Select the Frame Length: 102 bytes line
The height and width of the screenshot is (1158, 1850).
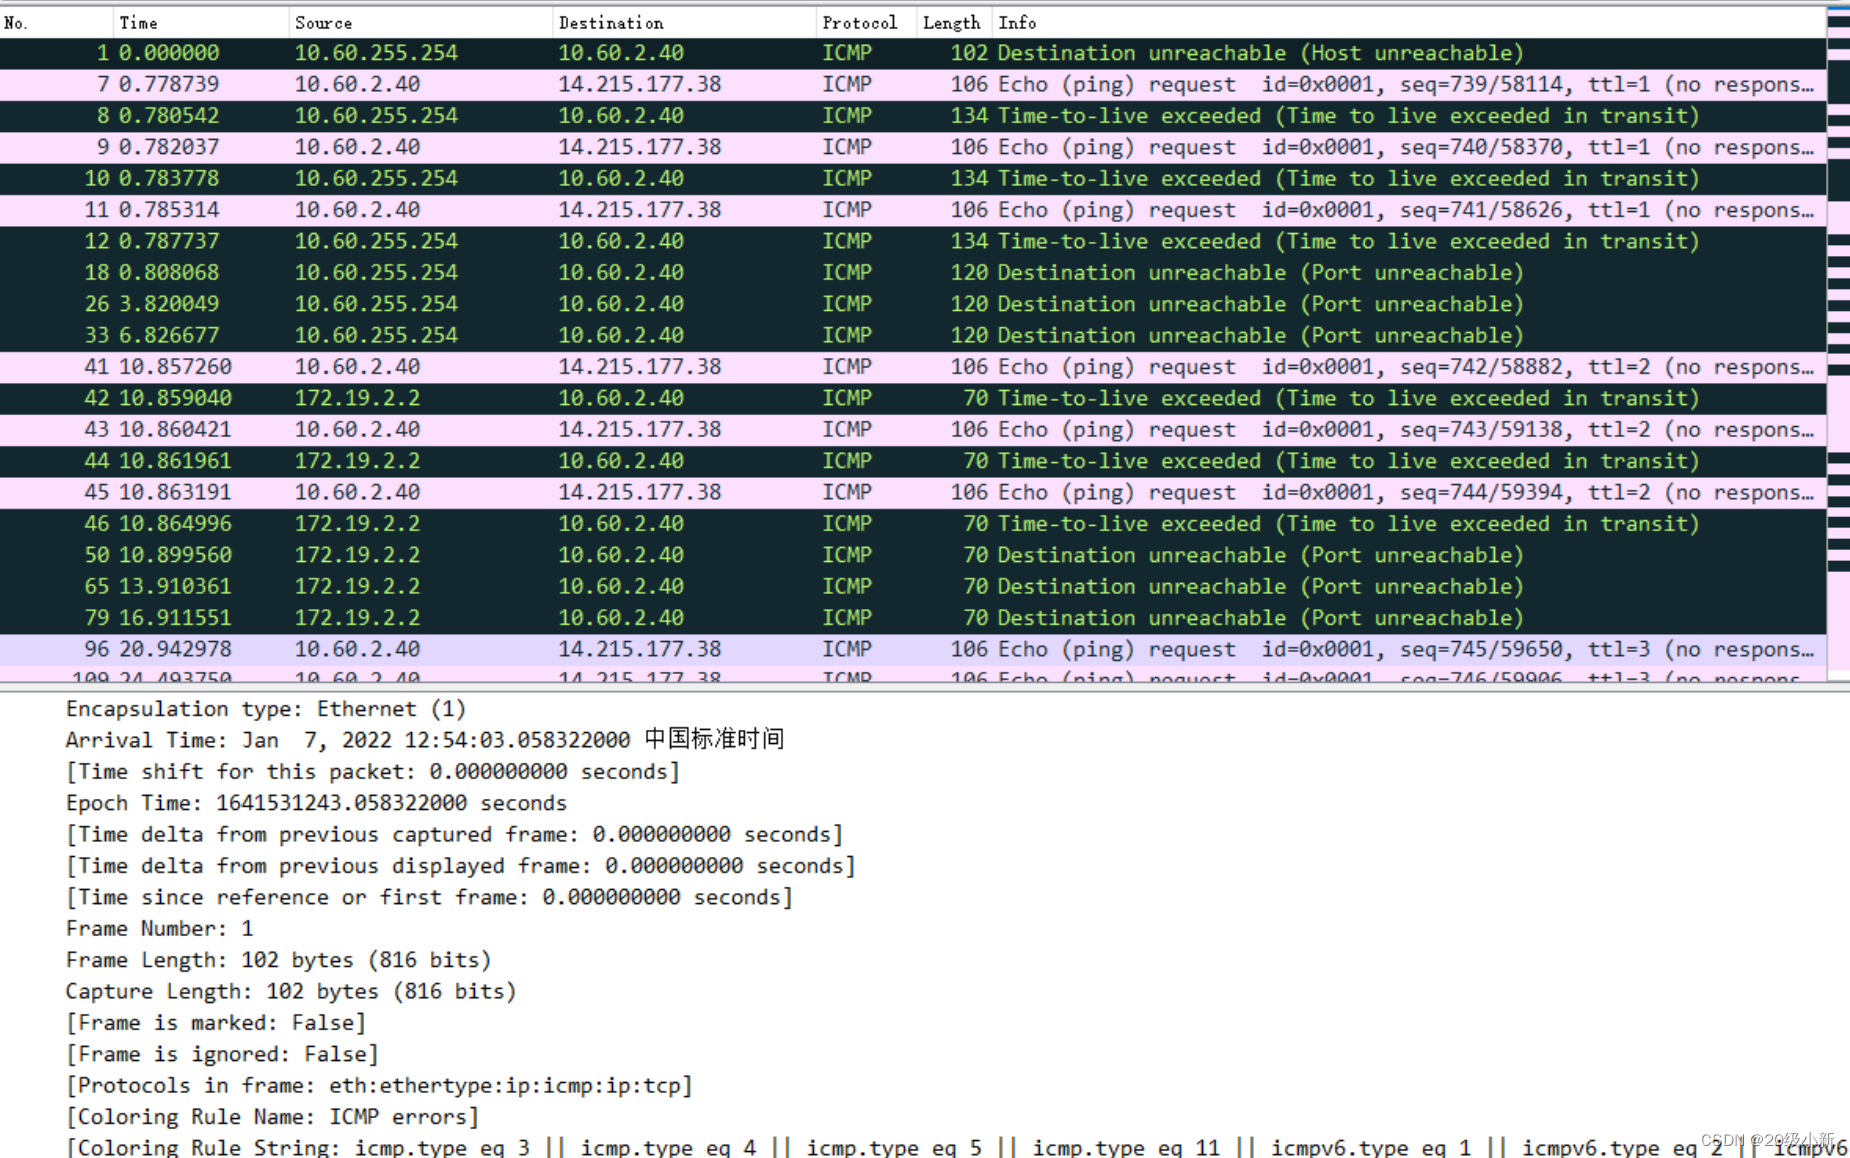click(278, 960)
